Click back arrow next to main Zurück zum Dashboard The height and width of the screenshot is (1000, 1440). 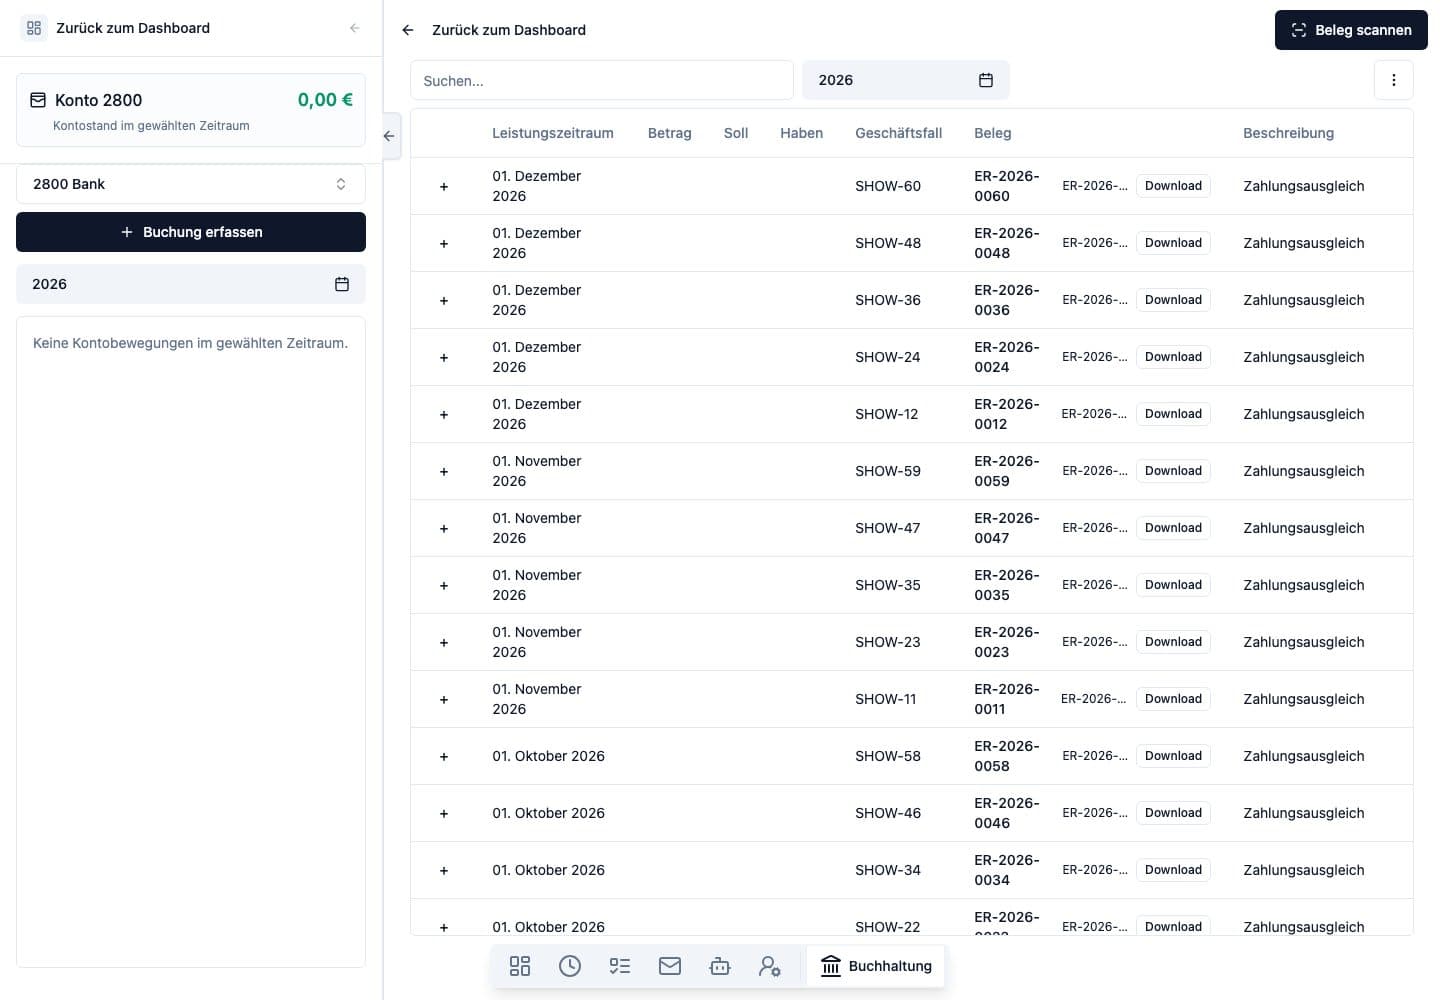tap(408, 30)
